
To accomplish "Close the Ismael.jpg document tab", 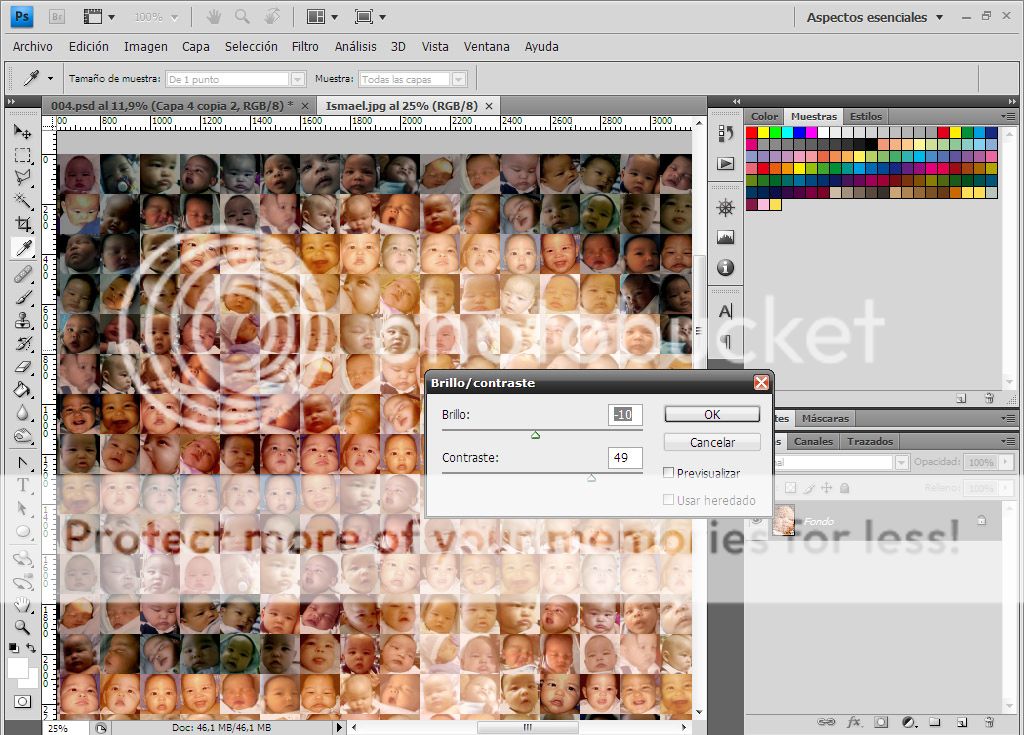I will coord(488,106).
